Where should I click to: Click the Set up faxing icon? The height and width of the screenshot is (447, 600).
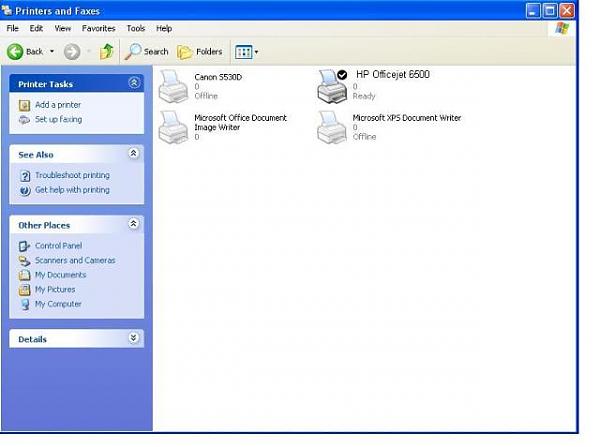tap(24, 120)
